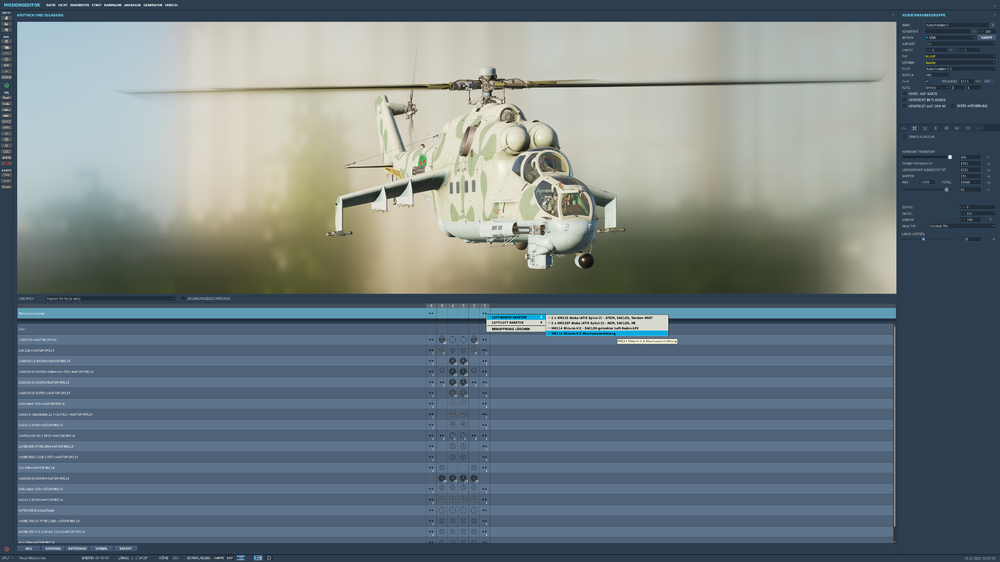
Task: Click the red X delete icon in left toolbar
Action: point(6,163)
